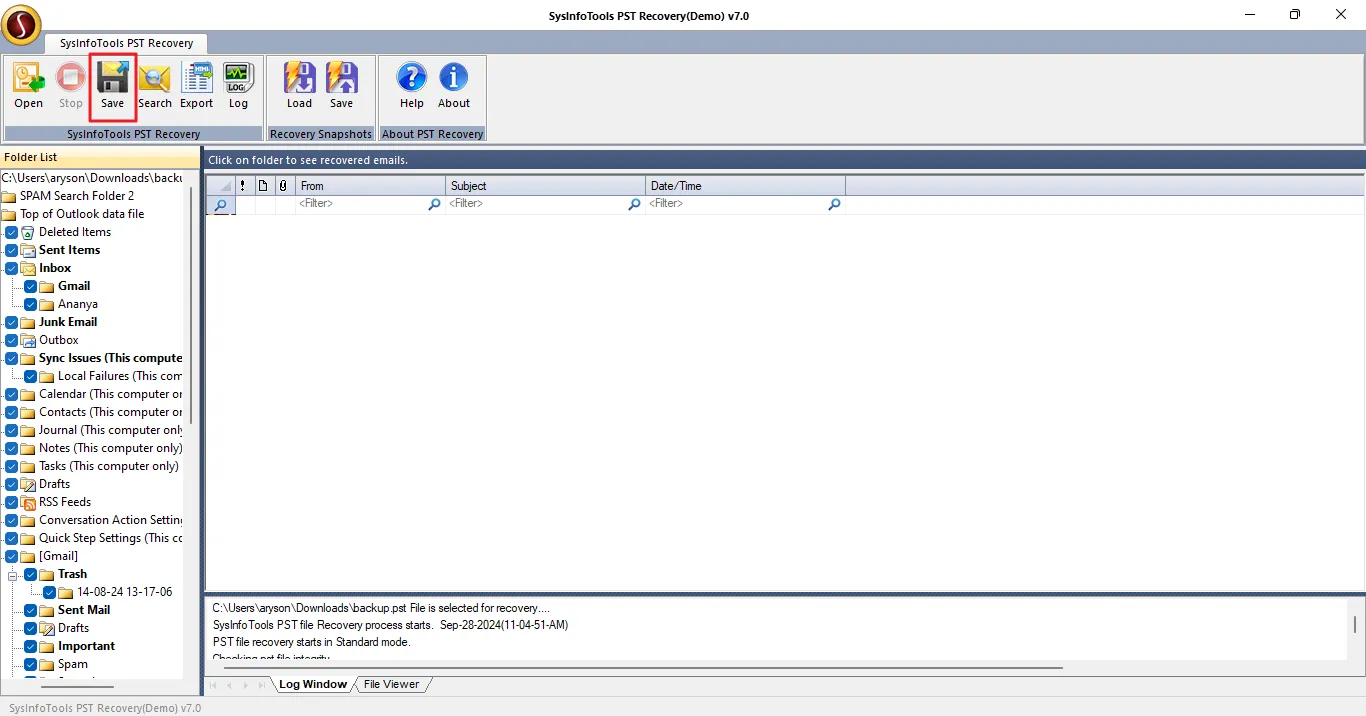1366x716 pixels.
Task: Click the red-highlighted Save icon beside Stop
Action: click(x=112, y=78)
